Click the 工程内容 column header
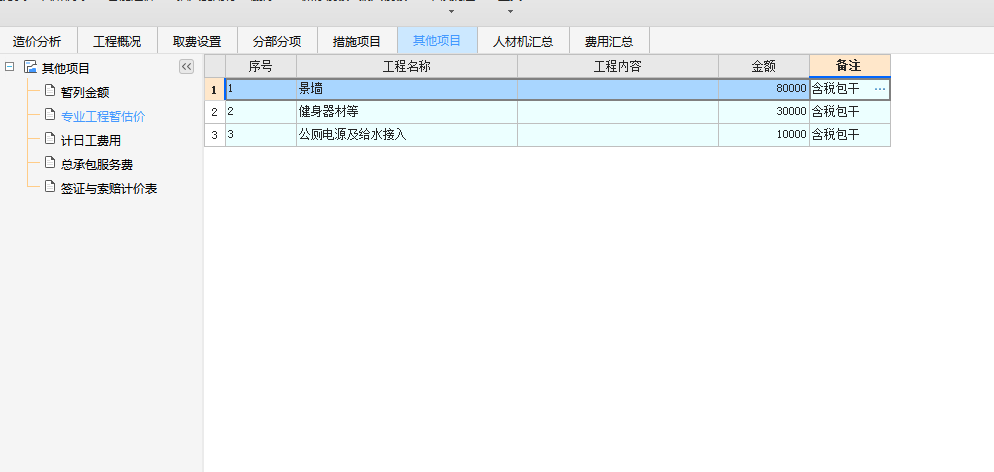The height and width of the screenshot is (472, 994). click(617, 66)
